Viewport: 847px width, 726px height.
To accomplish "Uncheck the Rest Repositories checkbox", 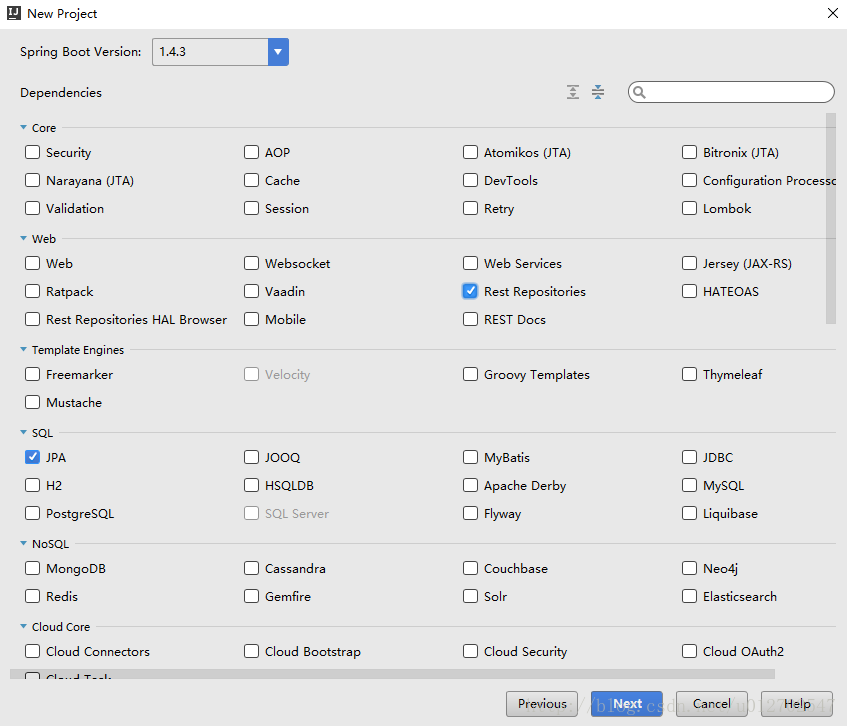I will [x=470, y=292].
